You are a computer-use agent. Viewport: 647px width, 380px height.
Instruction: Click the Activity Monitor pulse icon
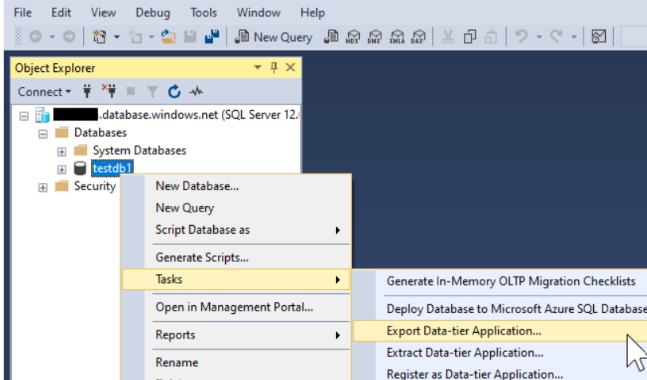tap(196, 91)
